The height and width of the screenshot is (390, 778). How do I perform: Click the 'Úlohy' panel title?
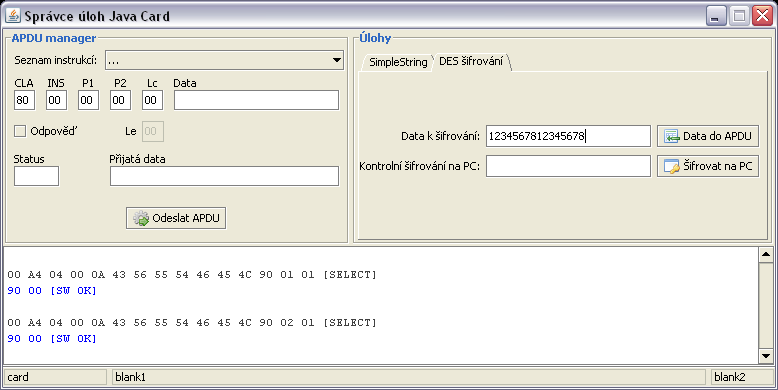click(x=375, y=38)
